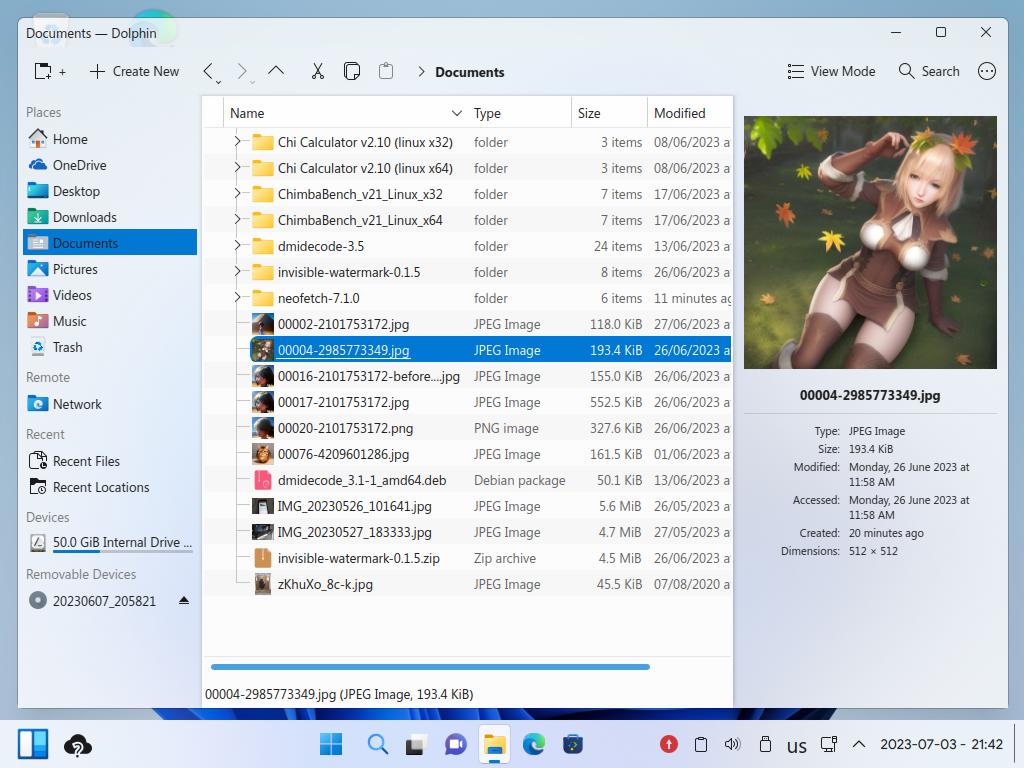1024x768 pixels.
Task: Open the View Mode menu
Action: click(831, 71)
